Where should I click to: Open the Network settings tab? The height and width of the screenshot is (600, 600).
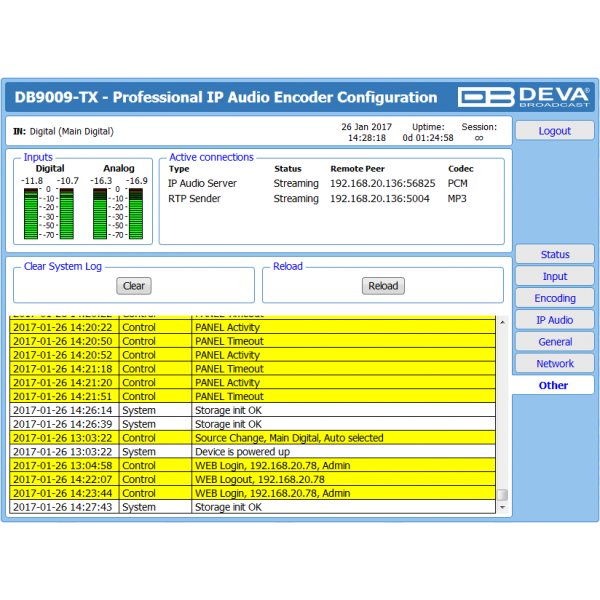coord(554,364)
